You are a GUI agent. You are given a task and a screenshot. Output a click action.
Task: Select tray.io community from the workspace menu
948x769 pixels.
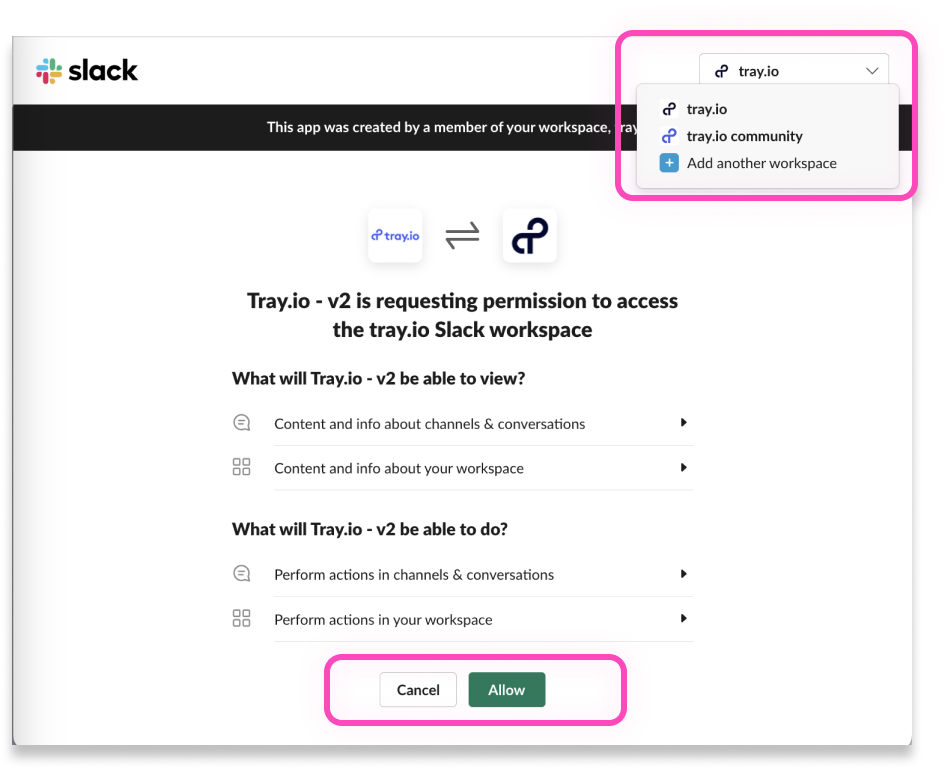click(x=744, y=136)
